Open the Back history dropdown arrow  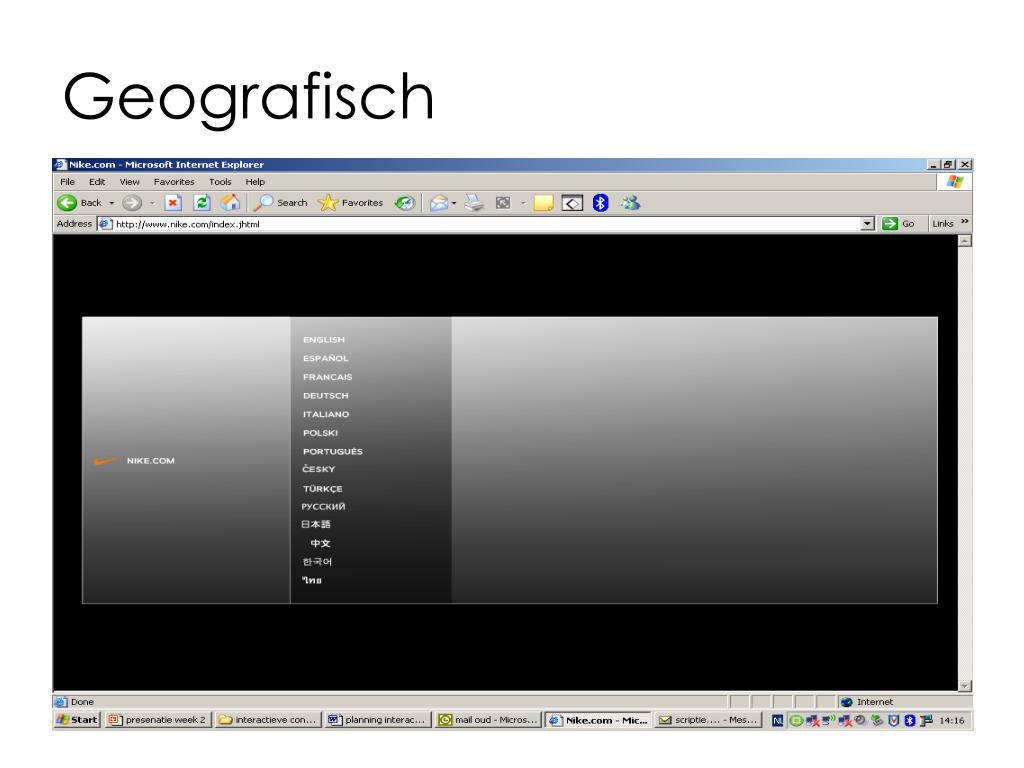(112, 203)
